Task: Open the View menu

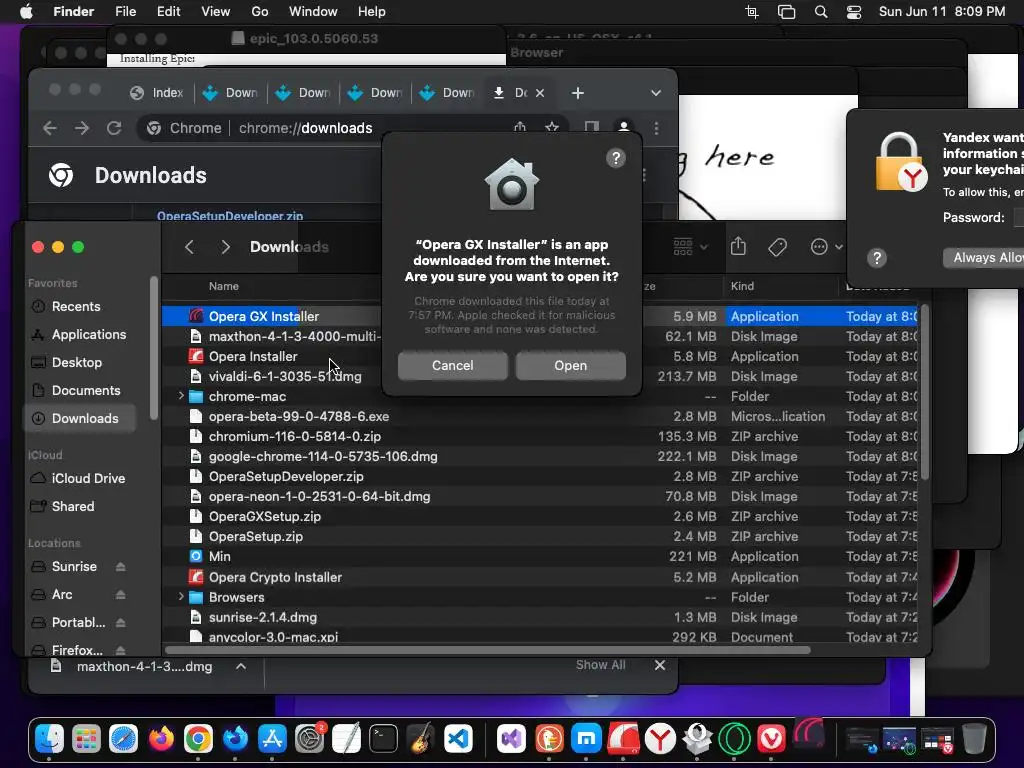Action: 216,12
